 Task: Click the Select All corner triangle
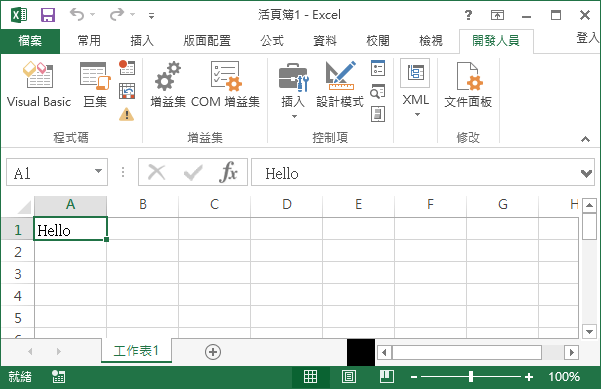[24, 207]
